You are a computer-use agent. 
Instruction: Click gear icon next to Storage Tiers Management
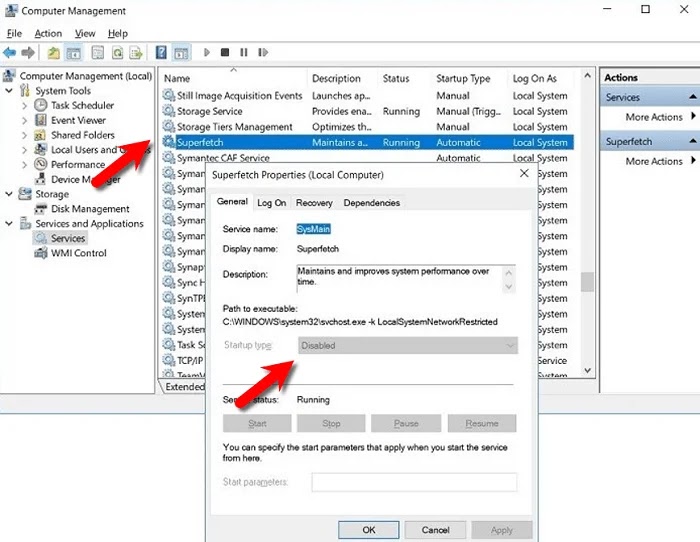(x=169, y=127)
